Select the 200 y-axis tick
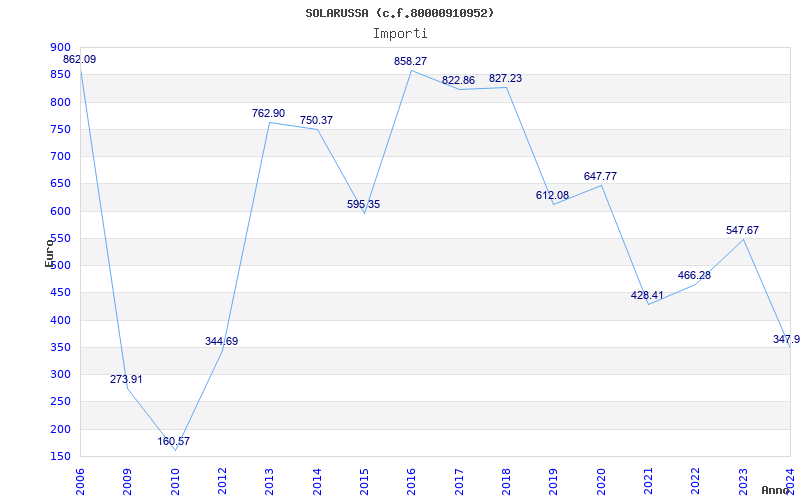Viewport: 800px width, 500px height. tap(60, 430)
